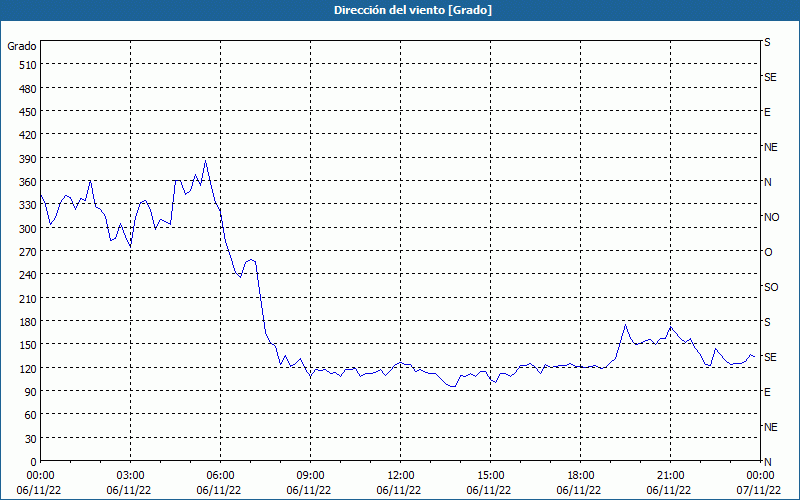Viewport: 800px width, 500px height.
Task: Click compass label 'E' level with 90
Action: coord(767,392)
